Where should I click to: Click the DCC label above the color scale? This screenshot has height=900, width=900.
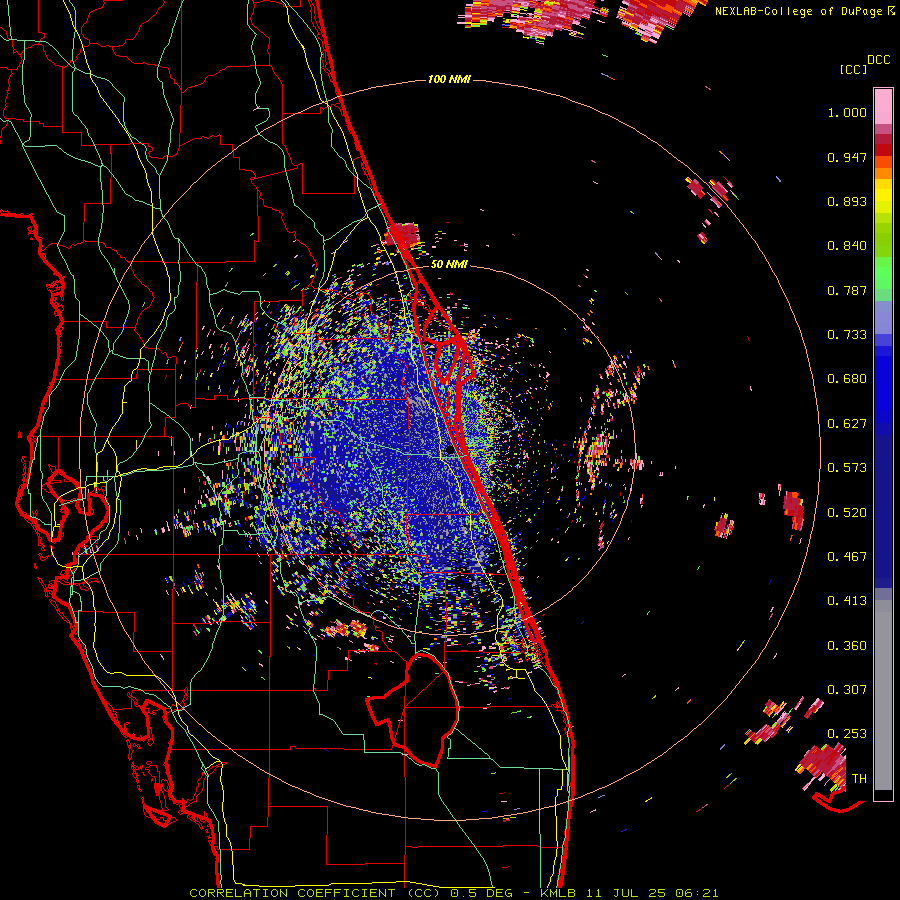(x=879, y=60)
